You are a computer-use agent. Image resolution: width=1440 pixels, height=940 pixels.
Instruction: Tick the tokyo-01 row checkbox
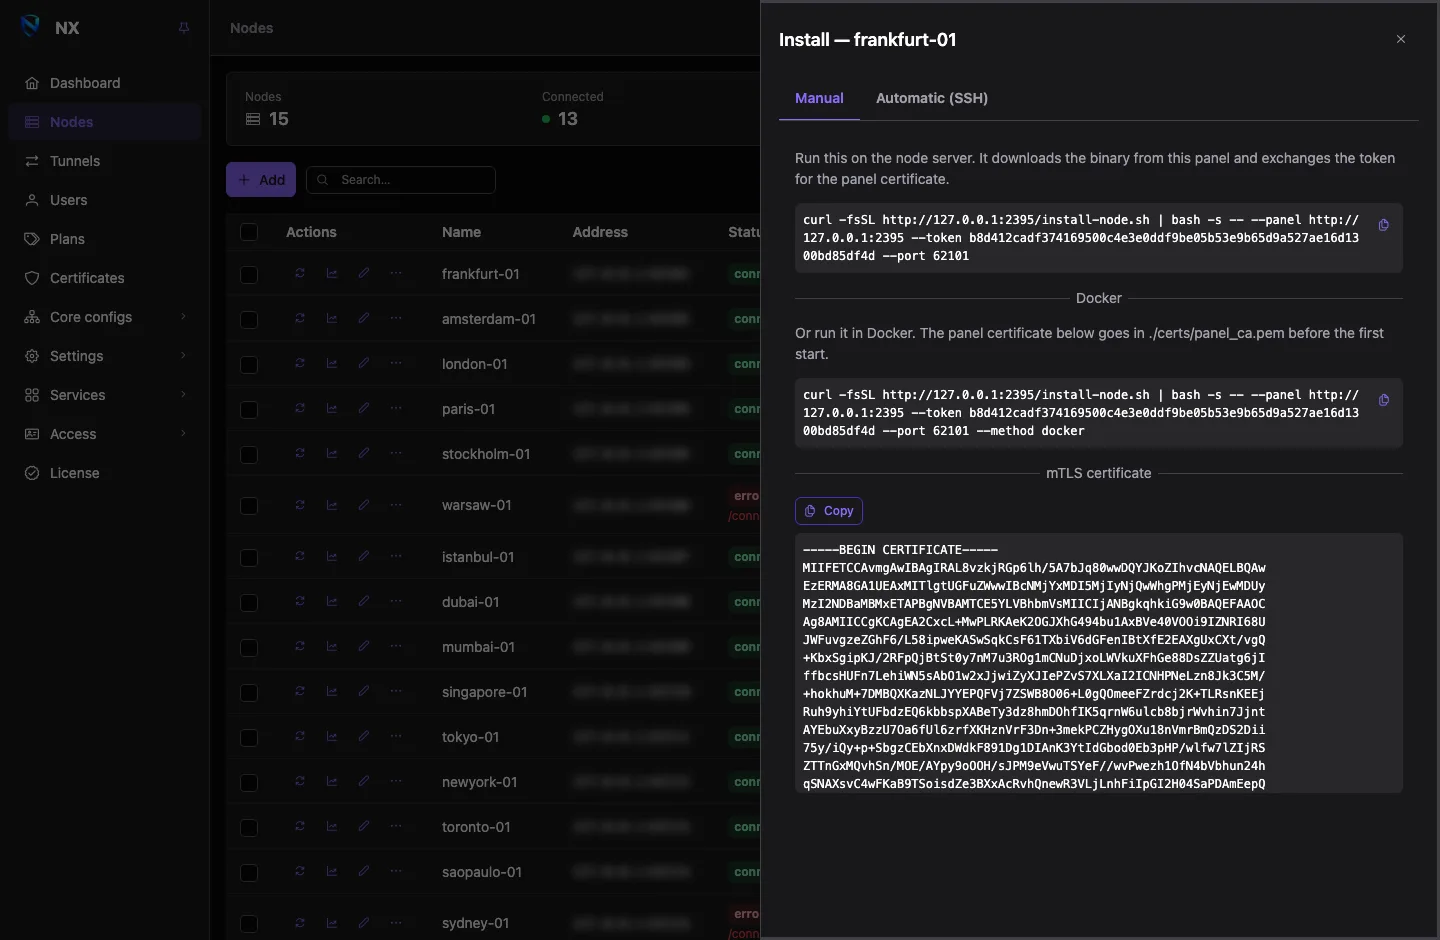click(x=249, y=737)
